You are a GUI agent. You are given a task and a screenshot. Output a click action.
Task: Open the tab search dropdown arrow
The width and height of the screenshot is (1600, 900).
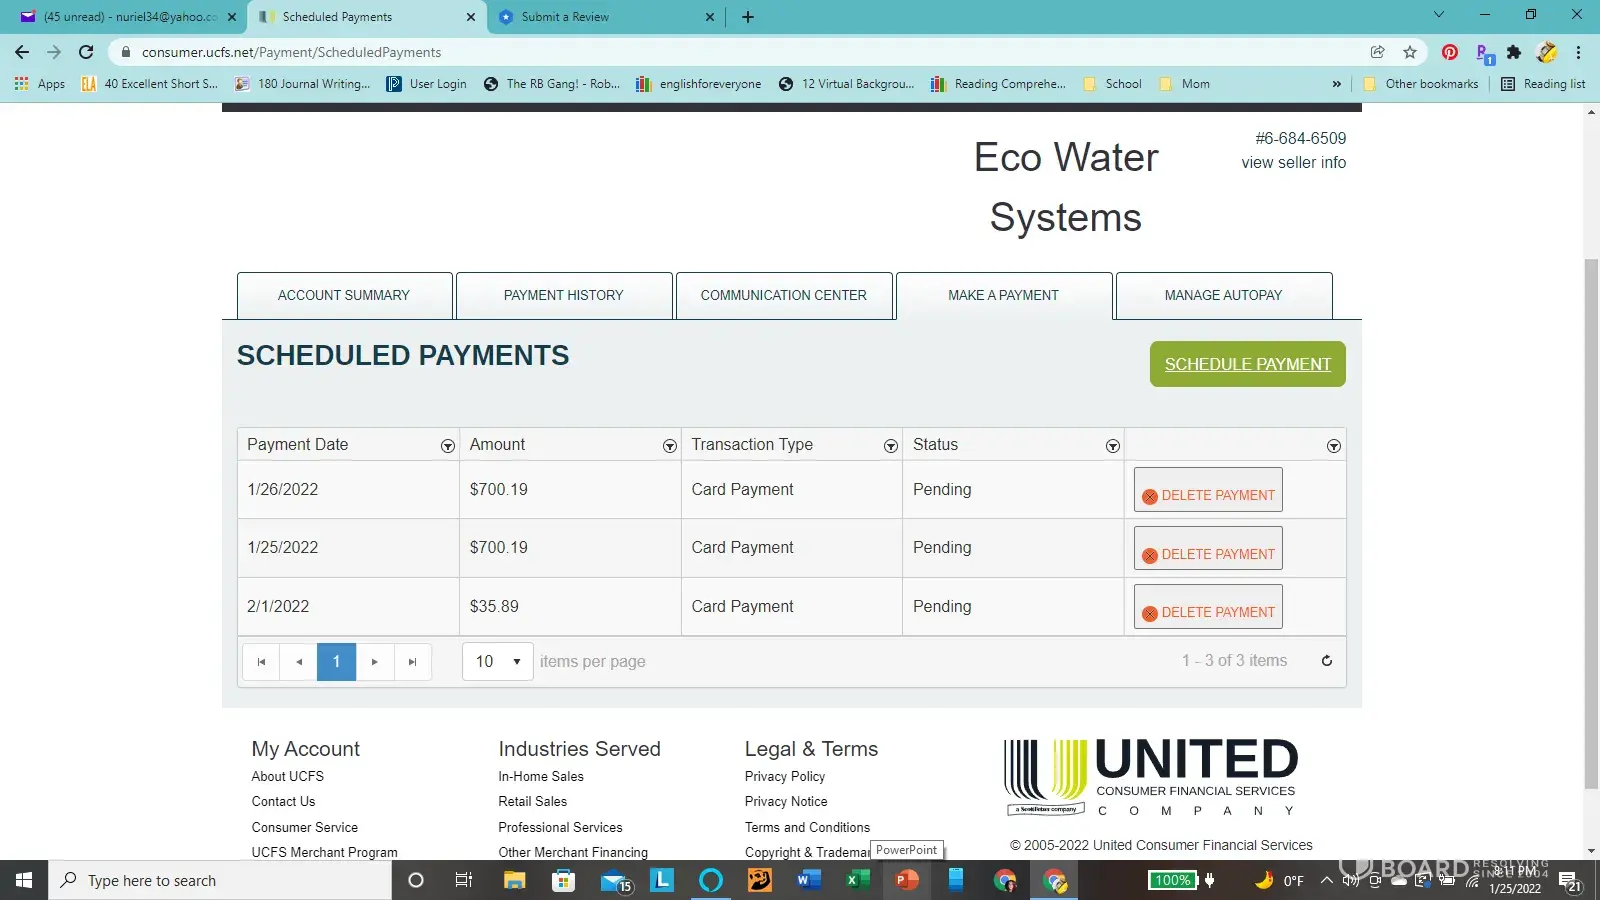pyautogui.click(x=1439, y=15)
